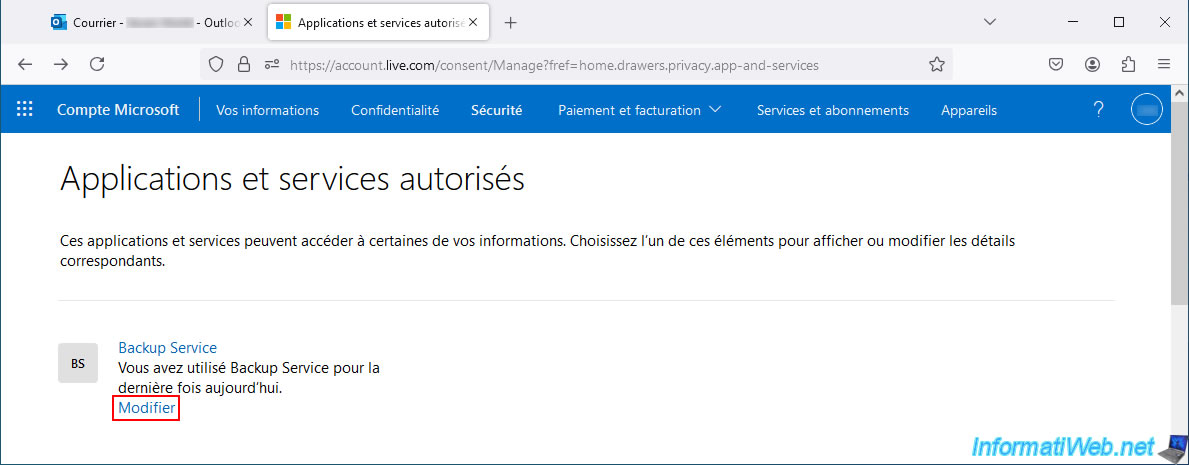Open the Services et abonnements menu item
Screen dimensions: 1189x465
click(833, 110)
